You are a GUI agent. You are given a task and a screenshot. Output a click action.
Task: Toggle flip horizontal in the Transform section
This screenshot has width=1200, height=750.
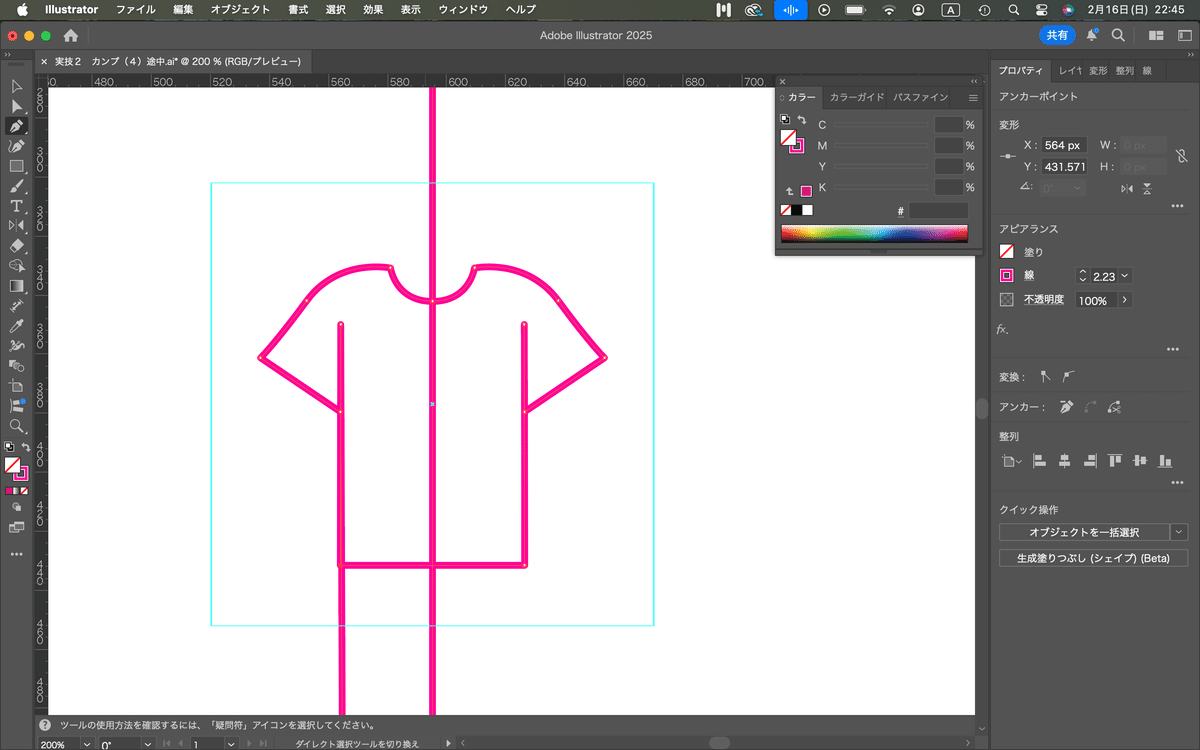1127,188
